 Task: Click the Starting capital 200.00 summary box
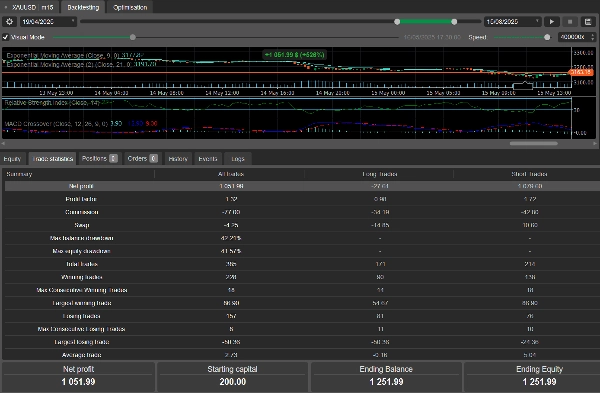click(x=232, y=376)
